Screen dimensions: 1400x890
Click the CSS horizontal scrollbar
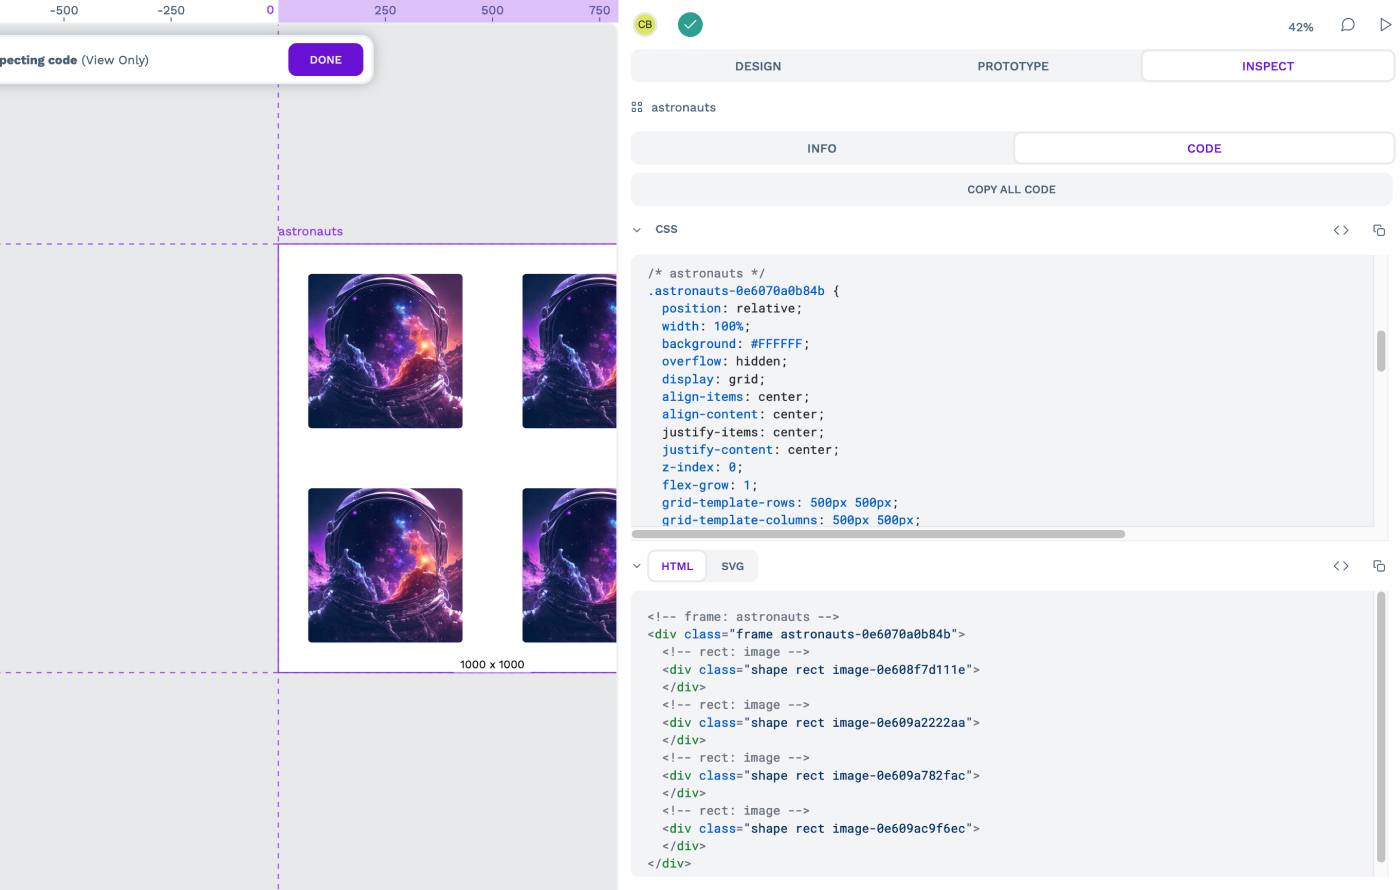click(878, 534)
